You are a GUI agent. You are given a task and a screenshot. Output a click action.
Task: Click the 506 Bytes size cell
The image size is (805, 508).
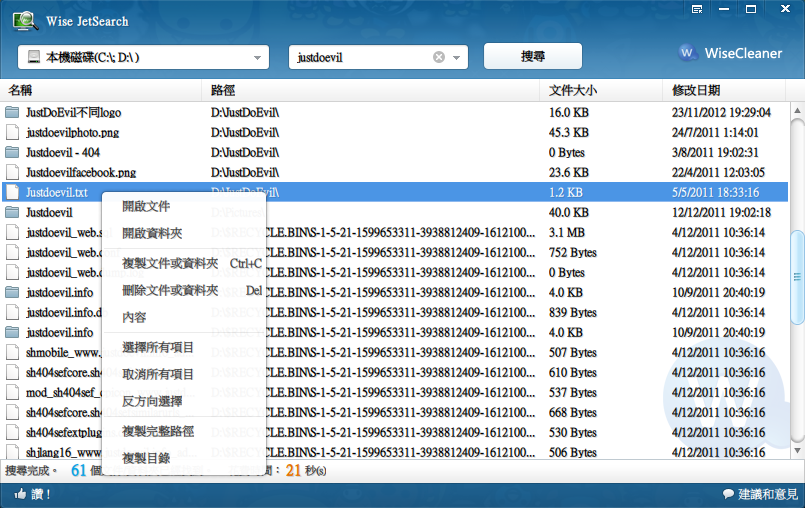tap(572, 453)
